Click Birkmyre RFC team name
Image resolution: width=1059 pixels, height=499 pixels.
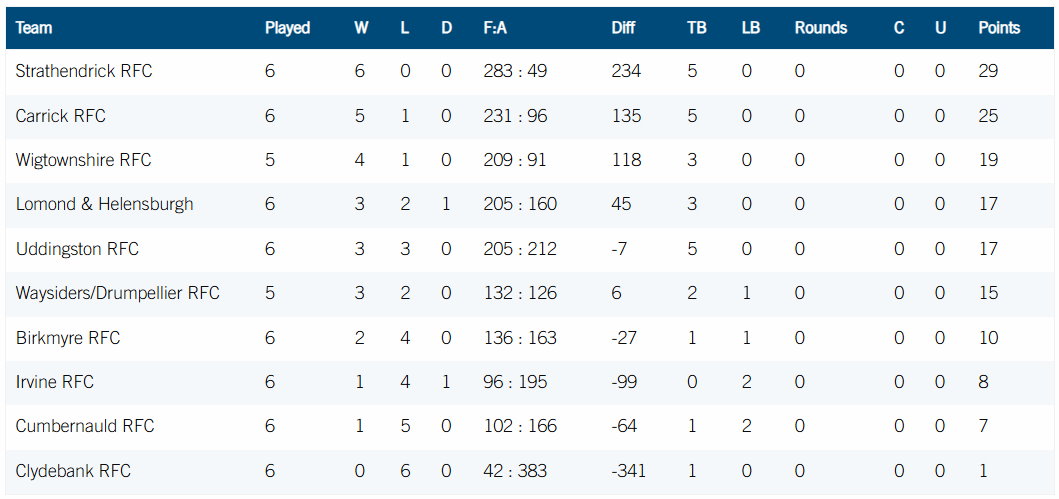tap(67, 338)
